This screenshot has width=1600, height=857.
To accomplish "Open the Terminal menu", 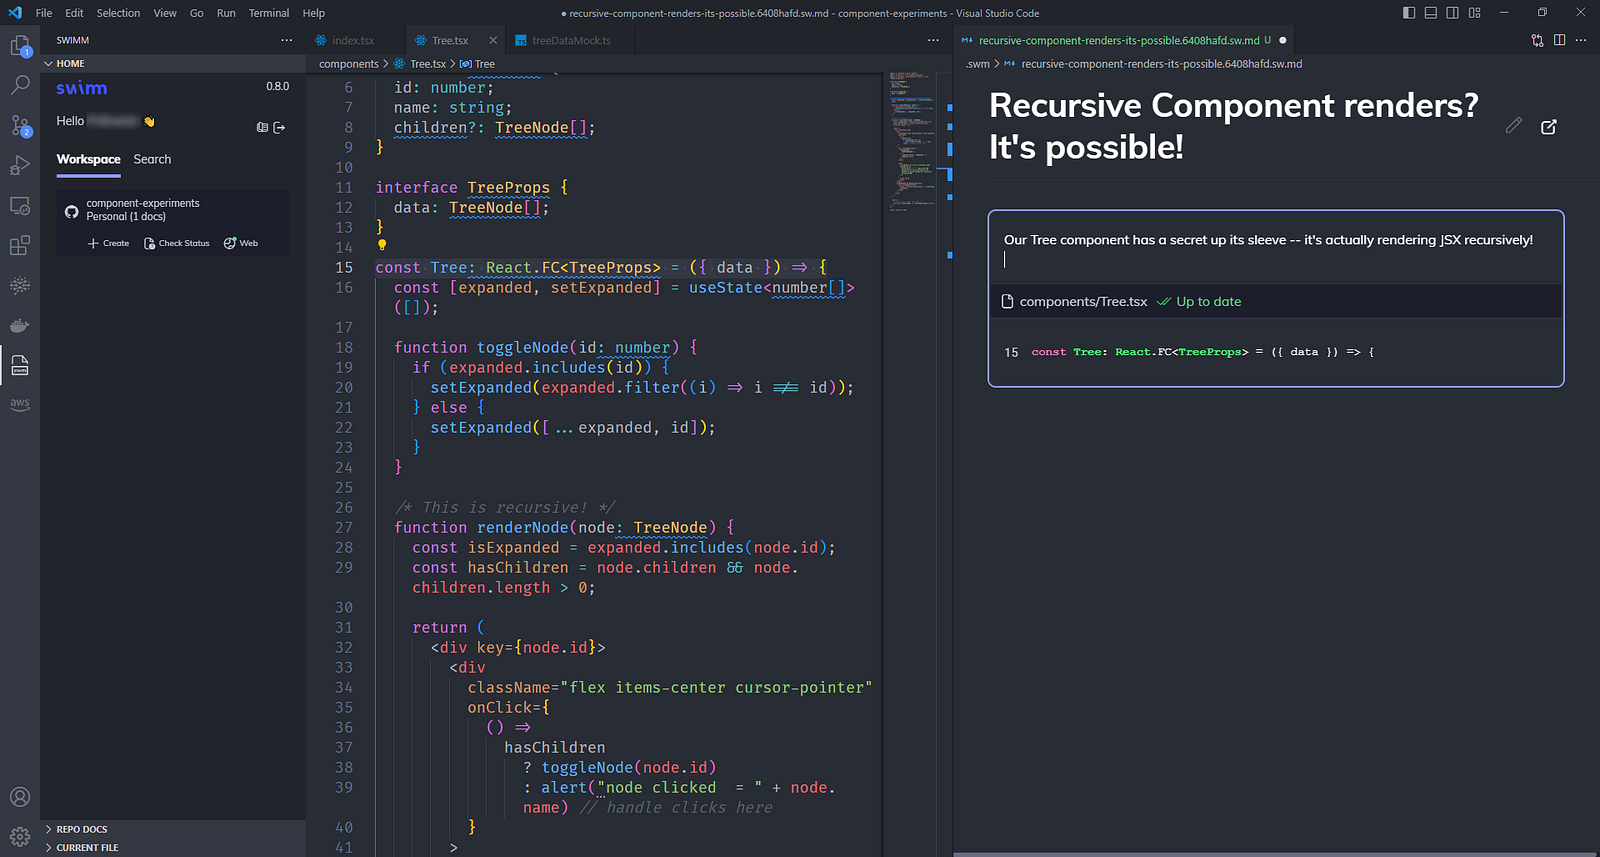I will (x=268, y=13).
